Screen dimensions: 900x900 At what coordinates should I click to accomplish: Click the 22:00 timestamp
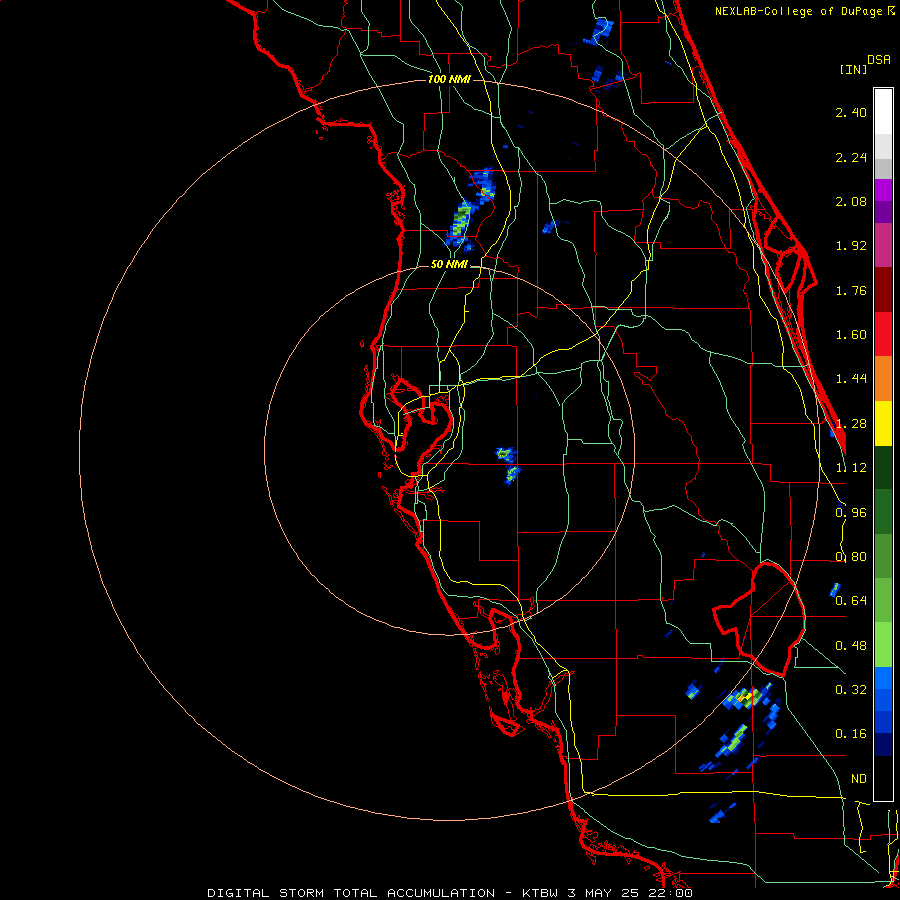[669, 893]
